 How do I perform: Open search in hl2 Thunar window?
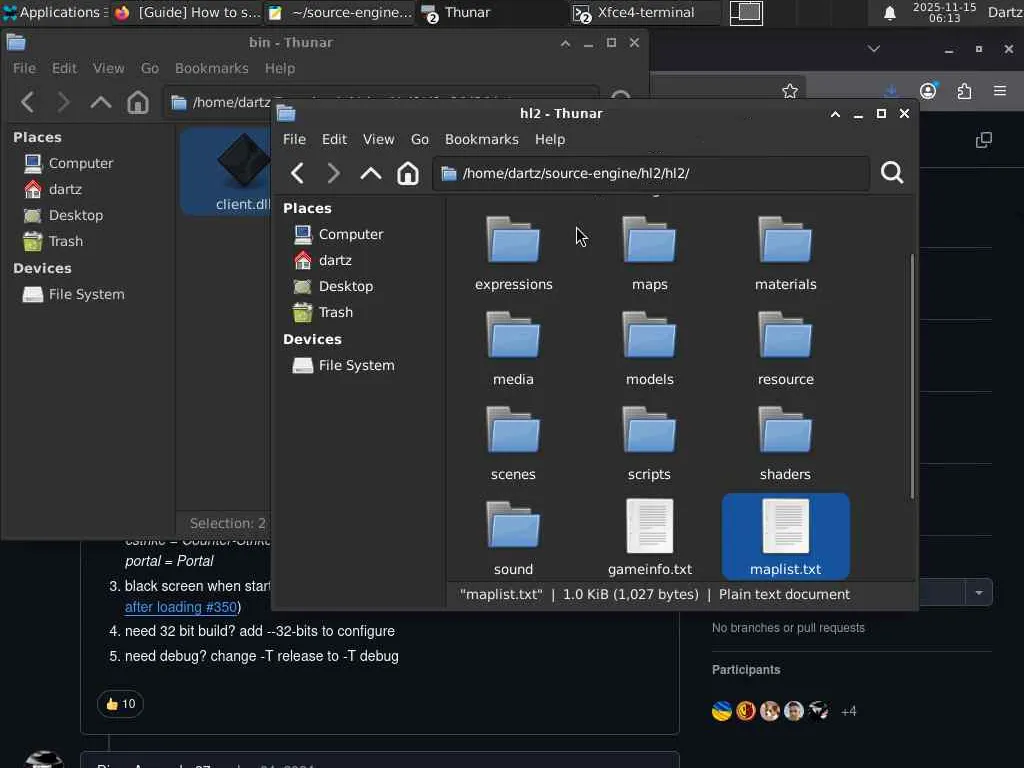click(x=892, y=173)
